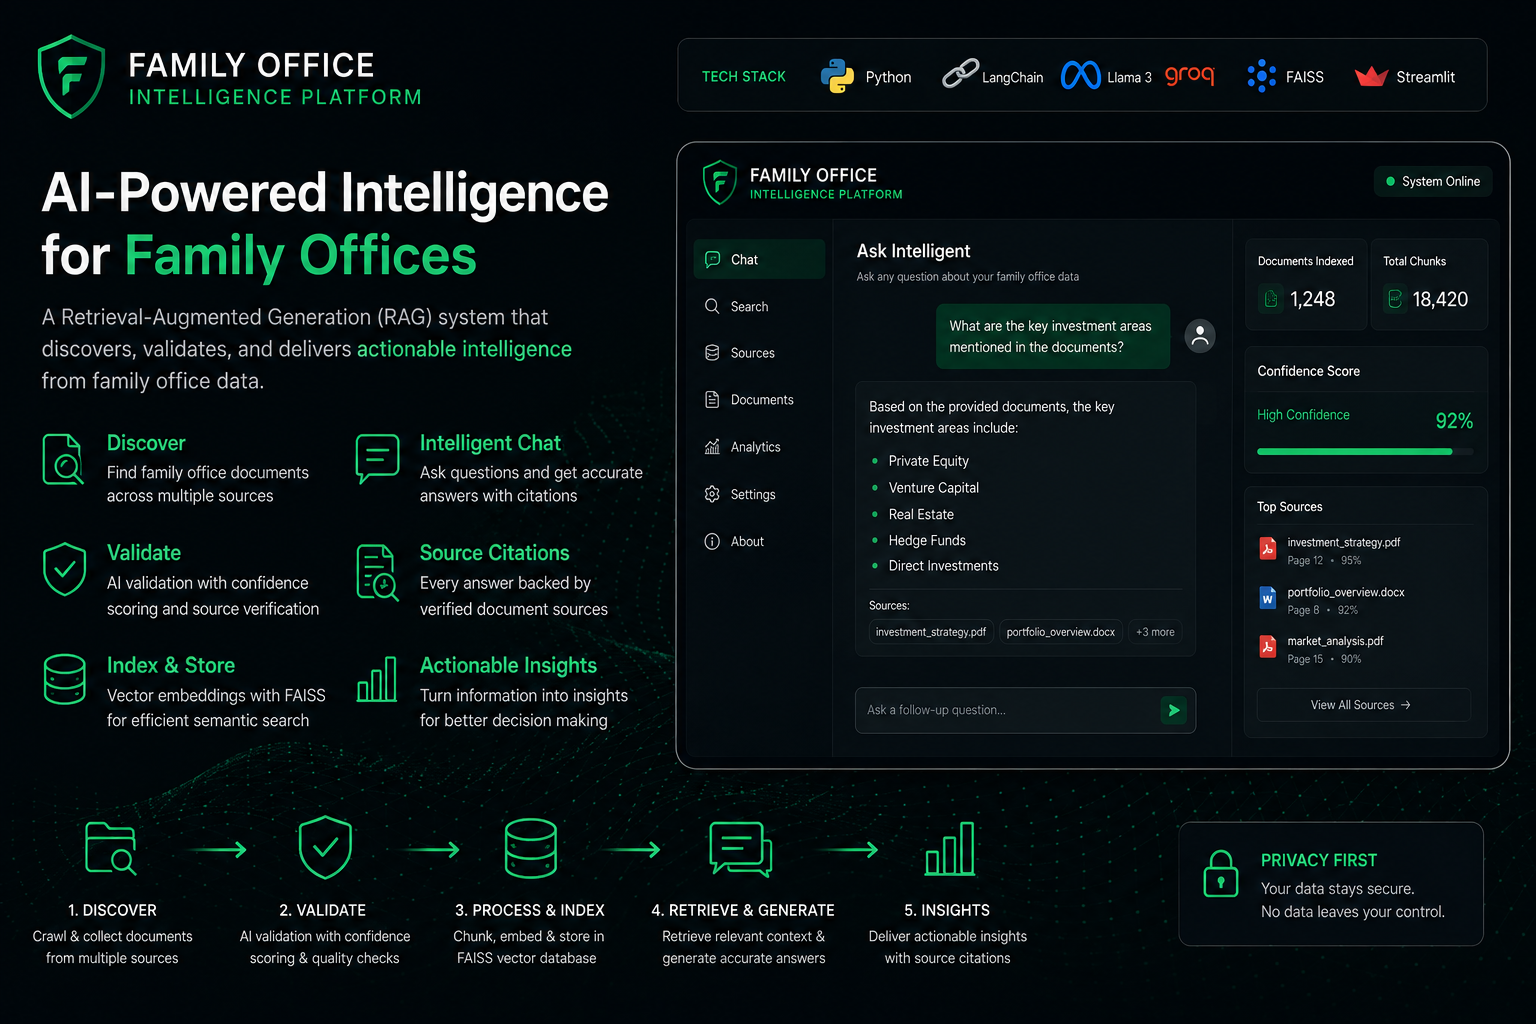This screenshot has width=1536, height=1024.
Task: Click the Intelligent Chat bubble feature icon
Action: [377, 458]
